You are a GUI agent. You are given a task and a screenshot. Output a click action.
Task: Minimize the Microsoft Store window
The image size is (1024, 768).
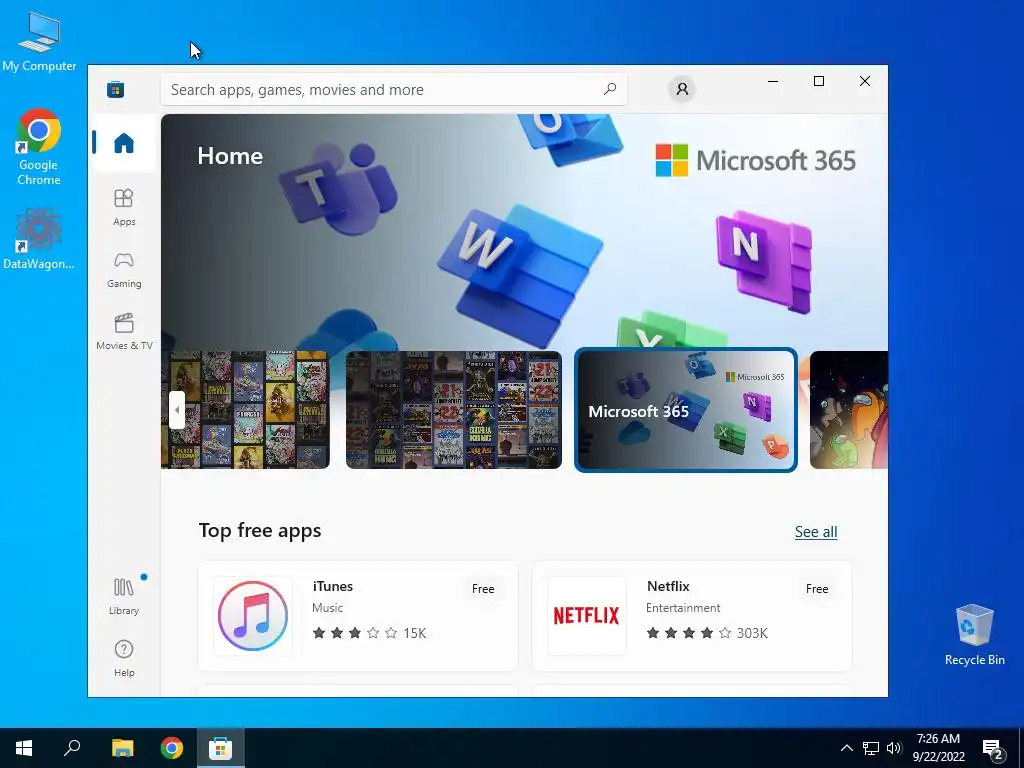773,81
